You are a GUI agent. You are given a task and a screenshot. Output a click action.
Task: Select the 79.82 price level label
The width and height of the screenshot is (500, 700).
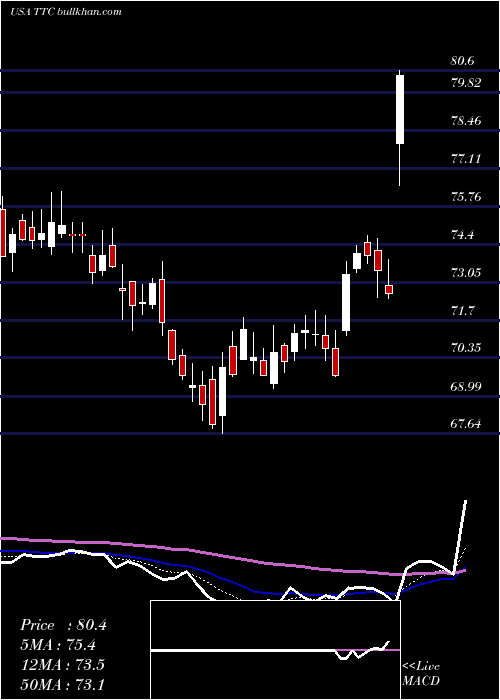pyautogui.click(x=466, y=83)
